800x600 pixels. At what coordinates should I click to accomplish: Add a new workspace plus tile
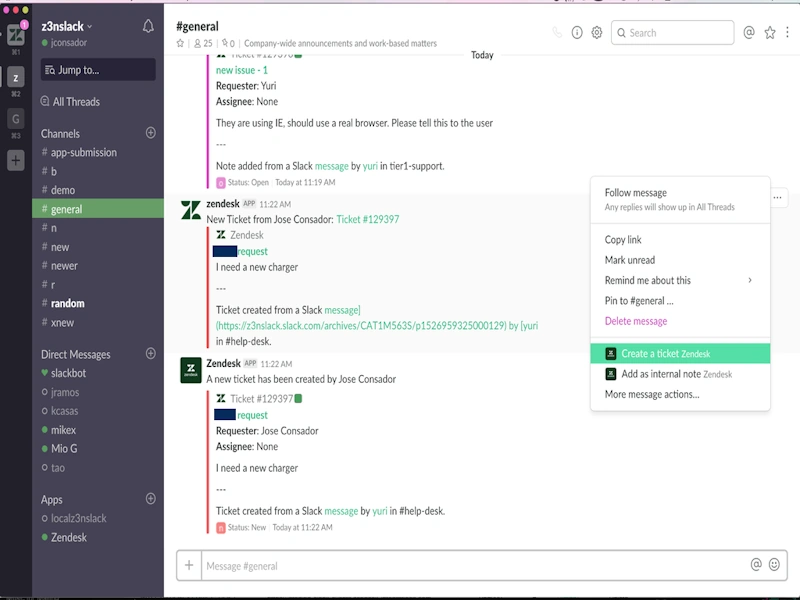(16, 160)
